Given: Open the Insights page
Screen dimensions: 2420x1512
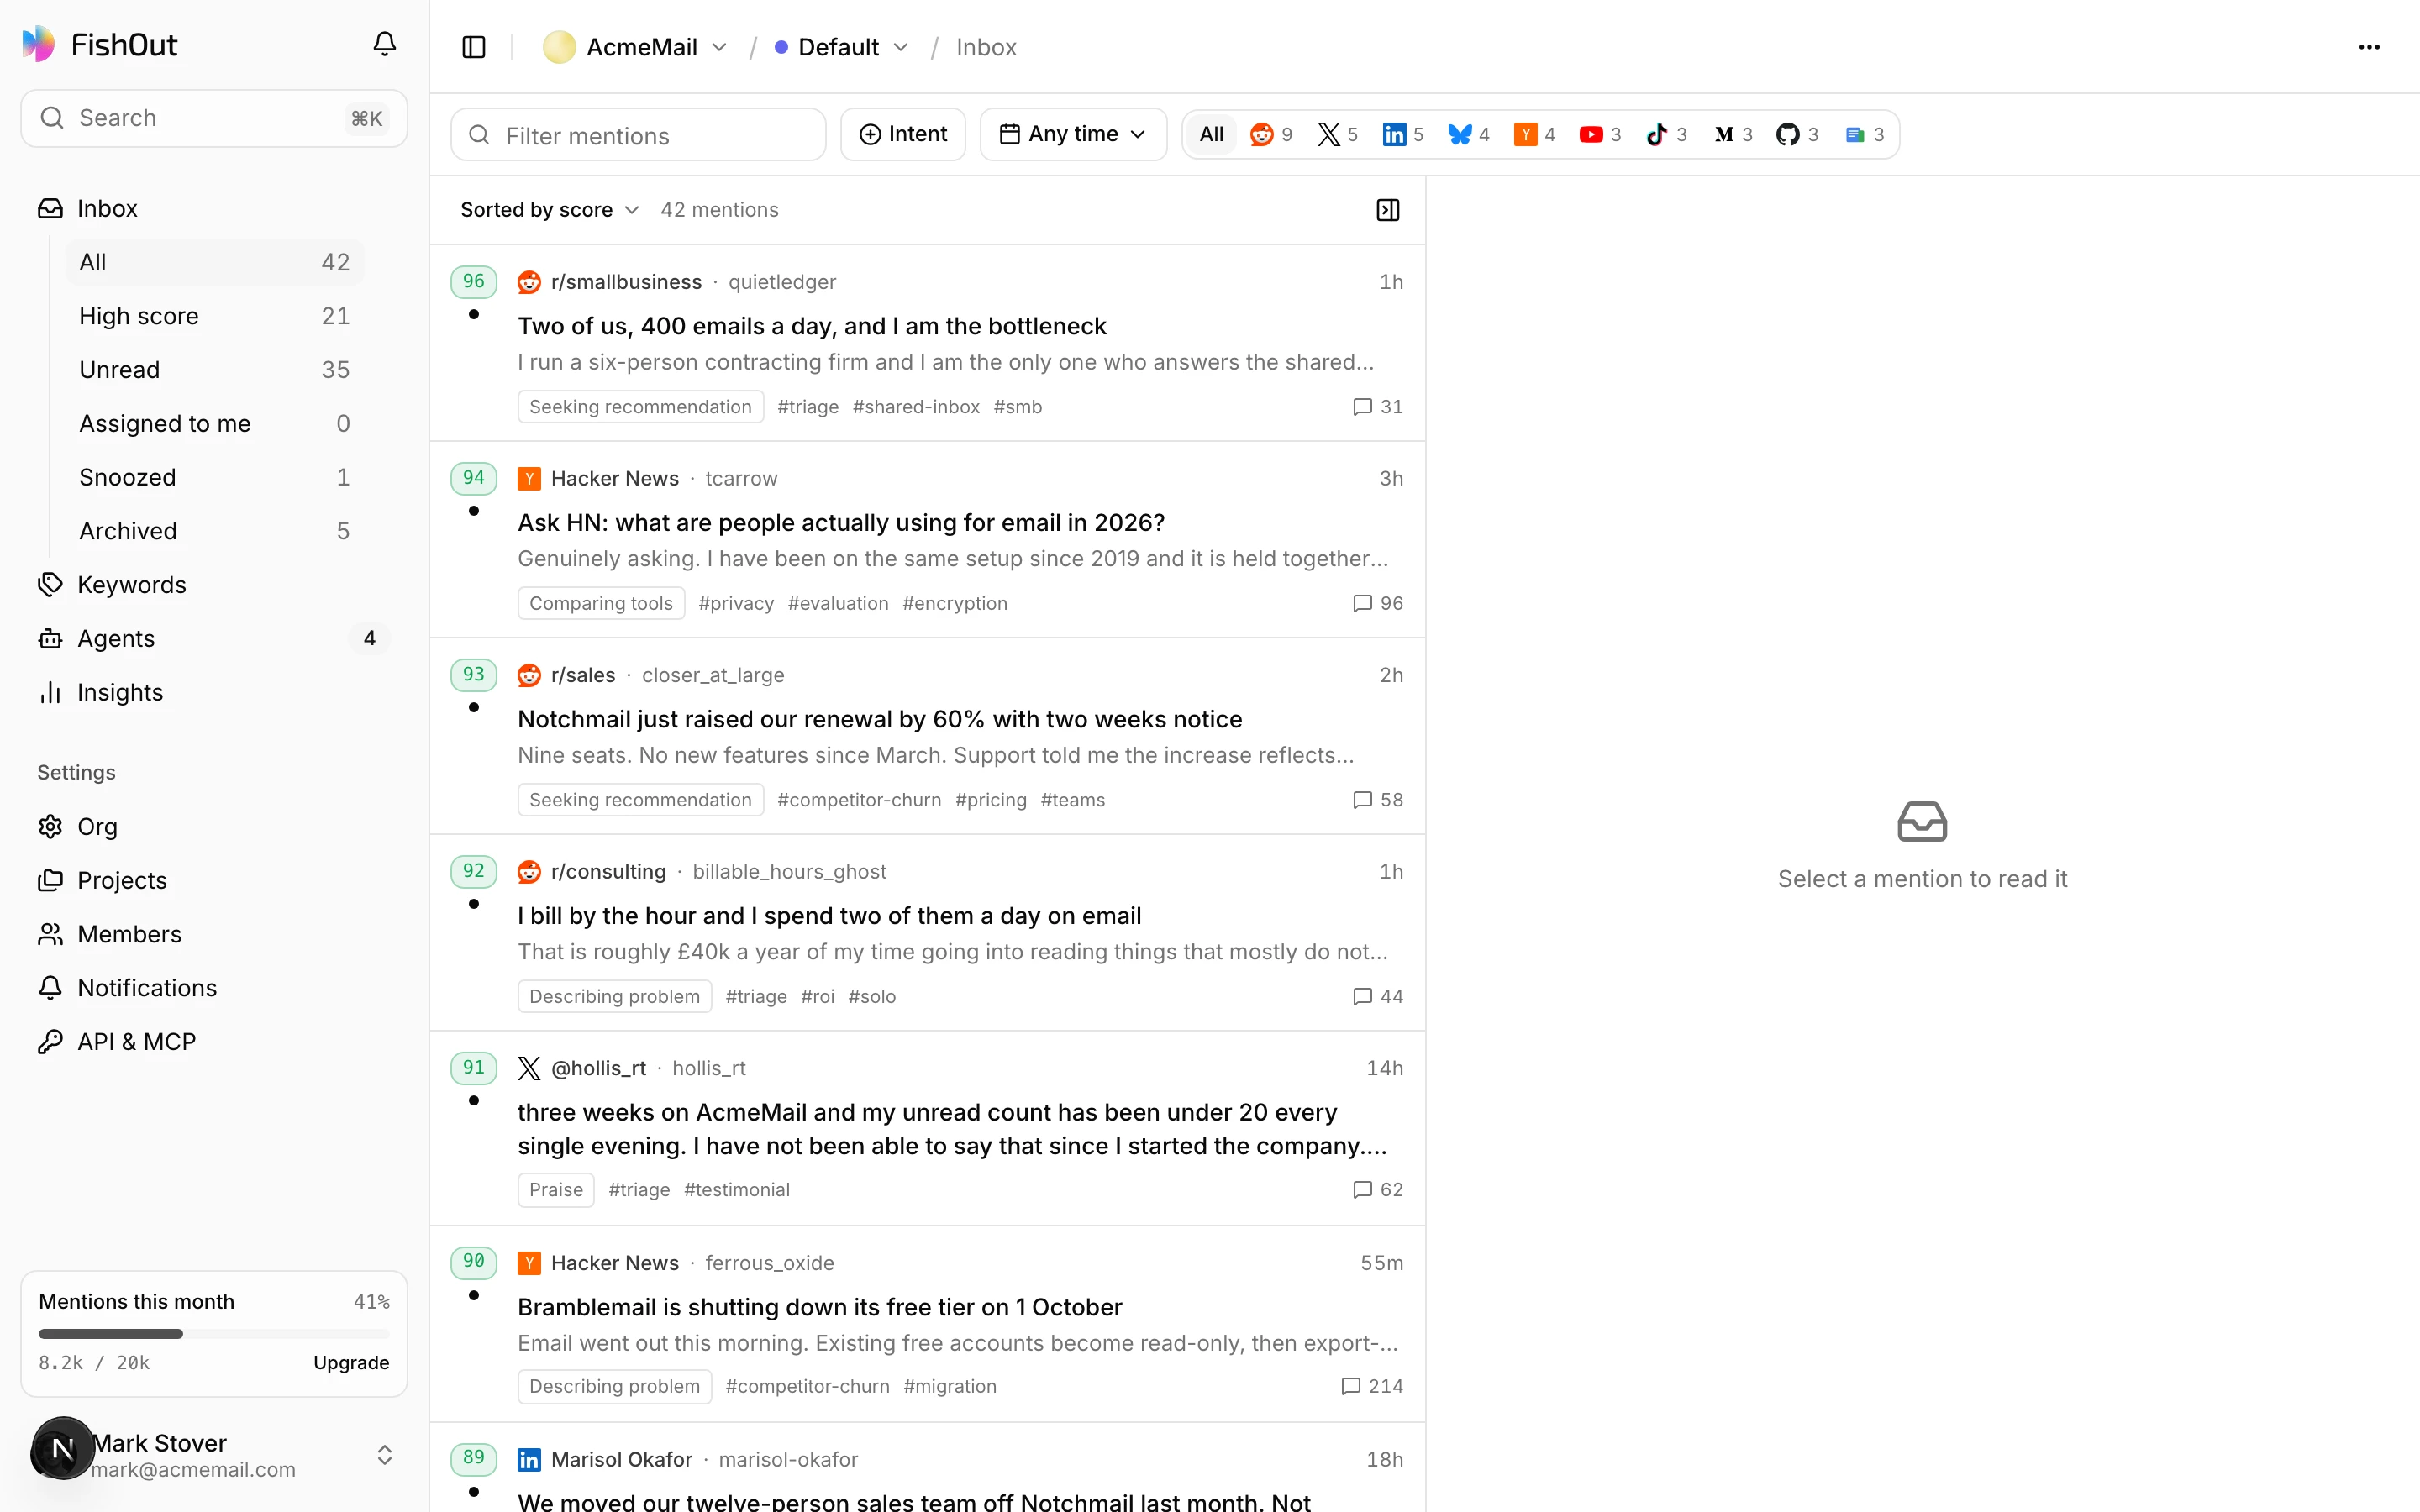Looking at the screenshot, I should 214,692.
